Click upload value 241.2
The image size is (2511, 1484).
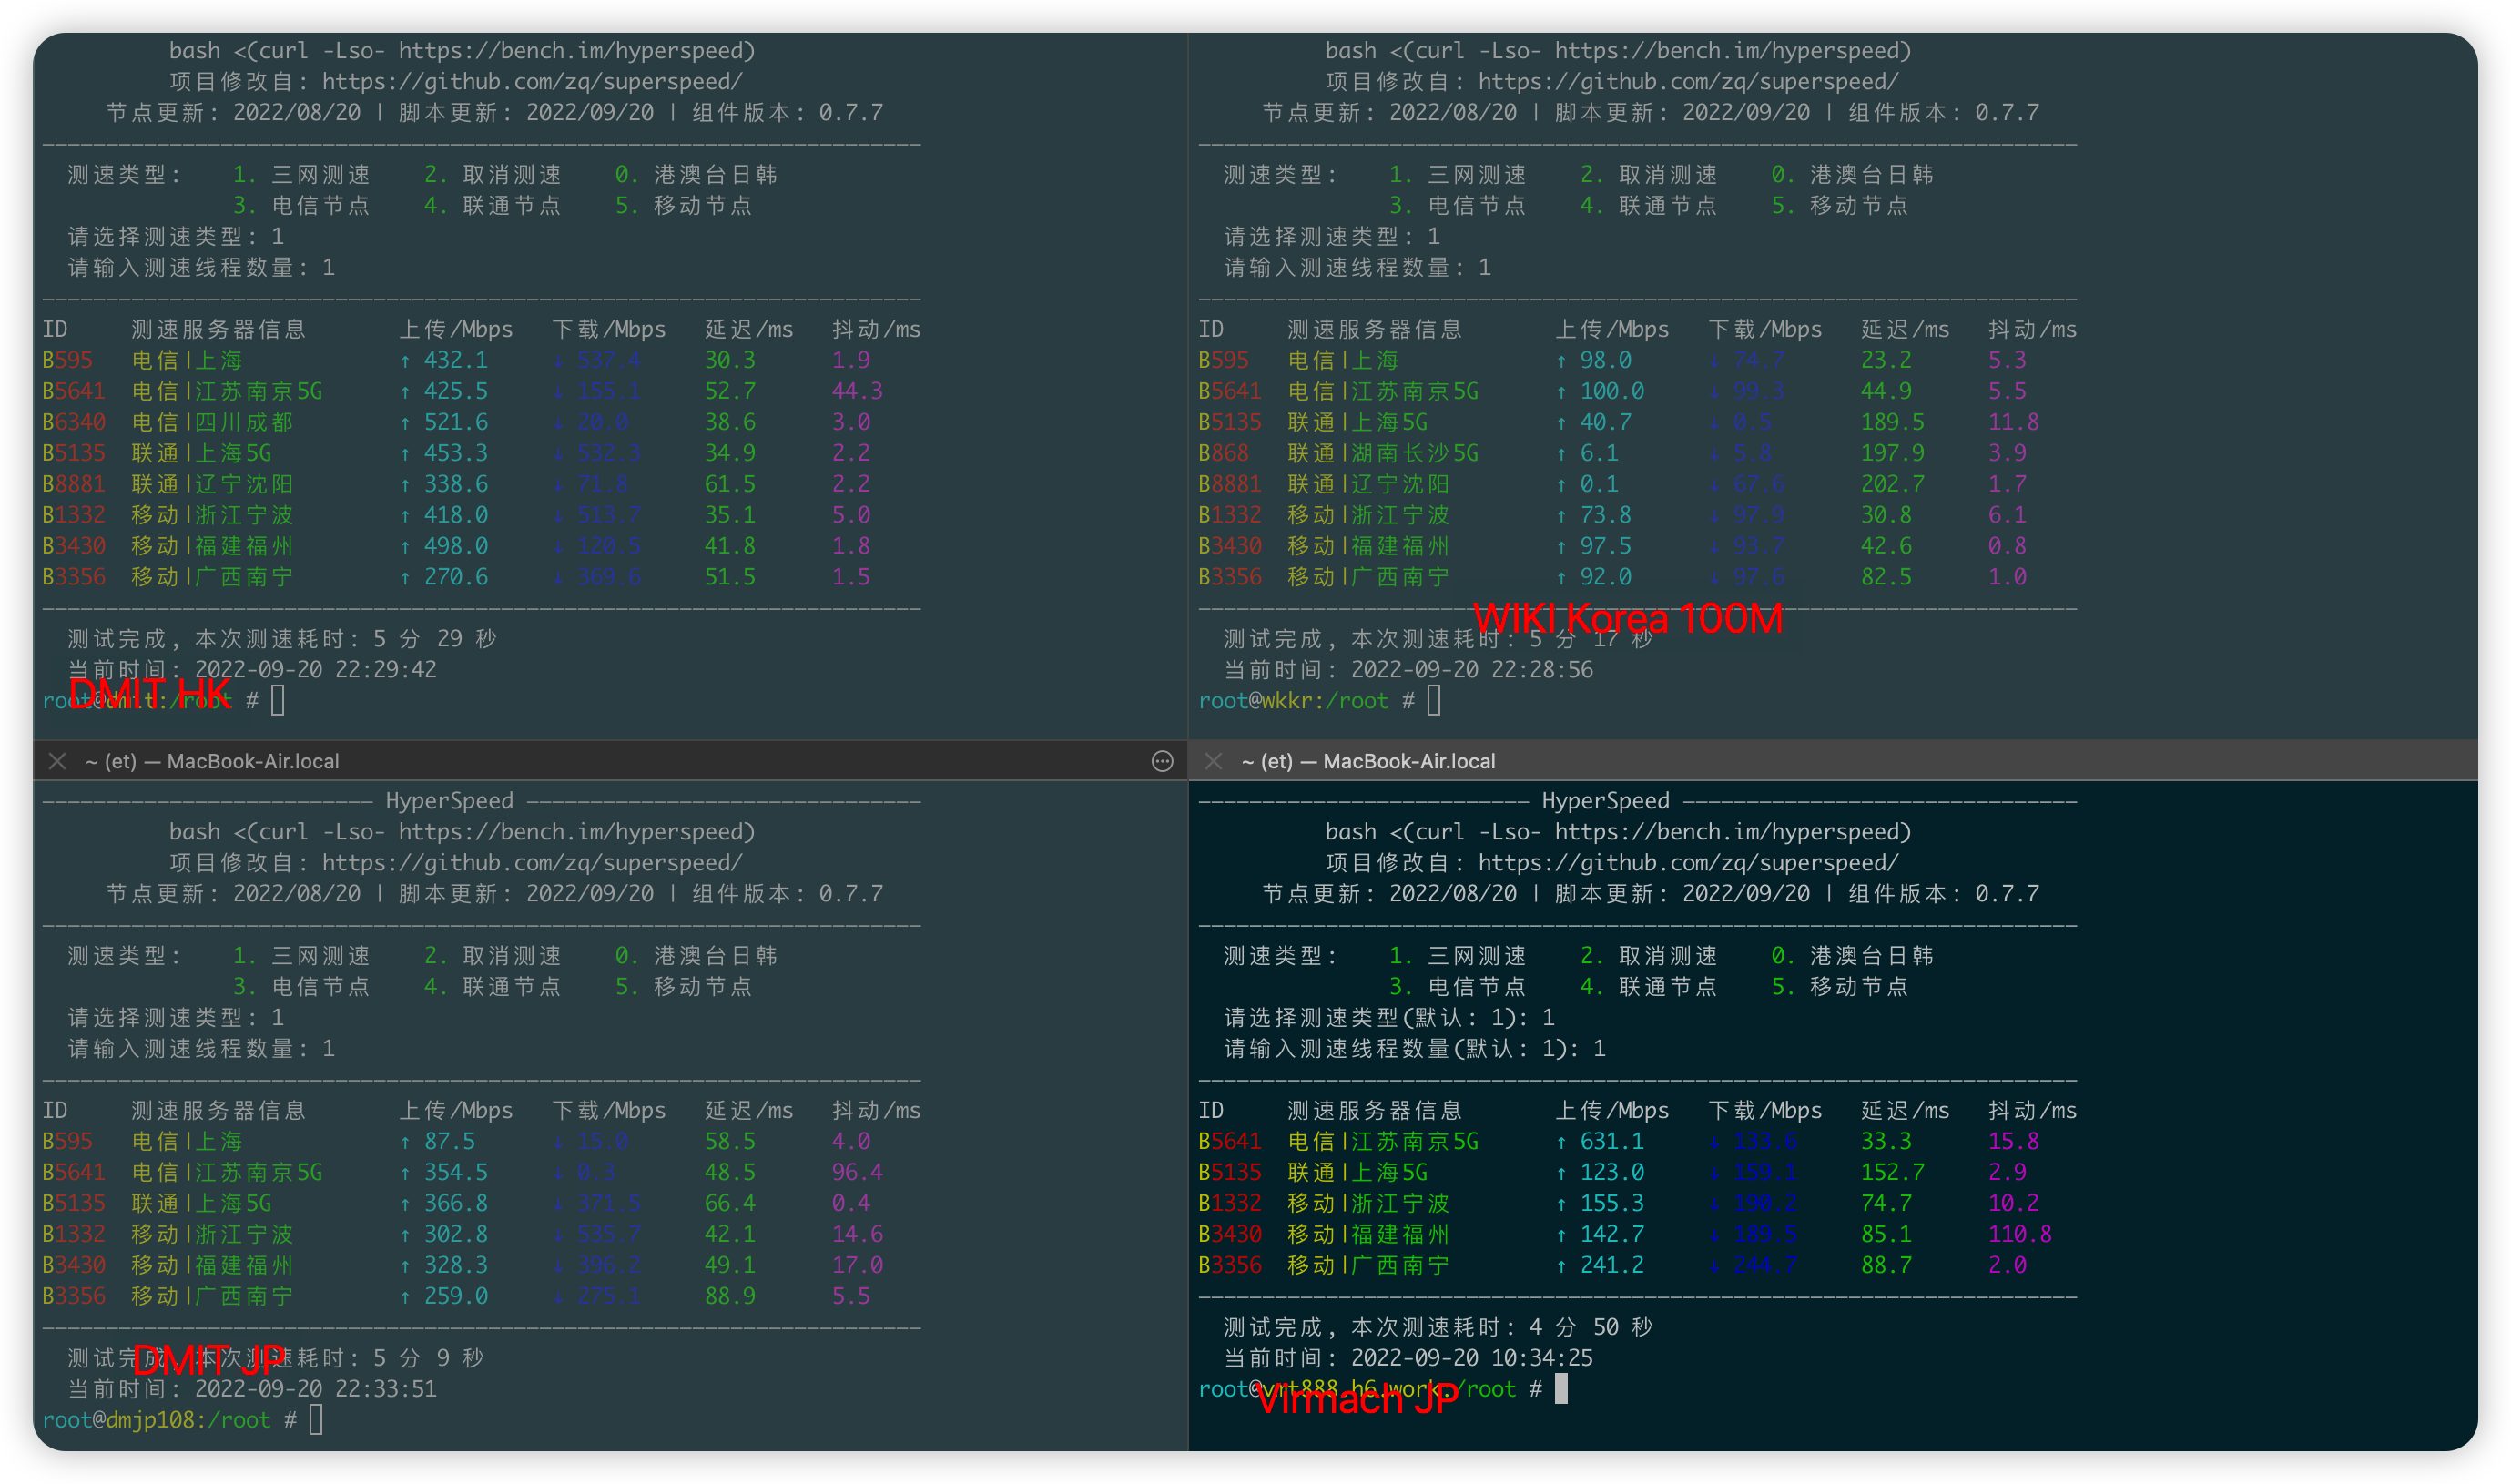[1611, 1264]
